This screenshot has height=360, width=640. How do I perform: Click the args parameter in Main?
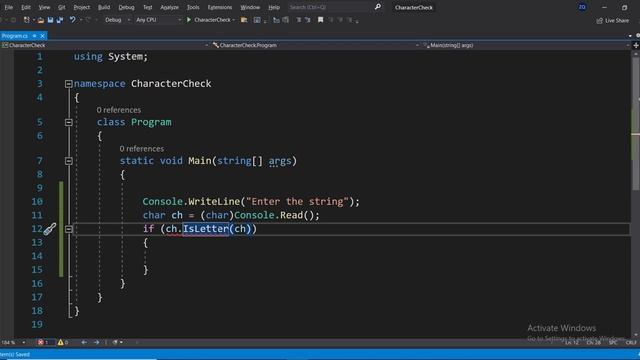click(x=280, y=161)
